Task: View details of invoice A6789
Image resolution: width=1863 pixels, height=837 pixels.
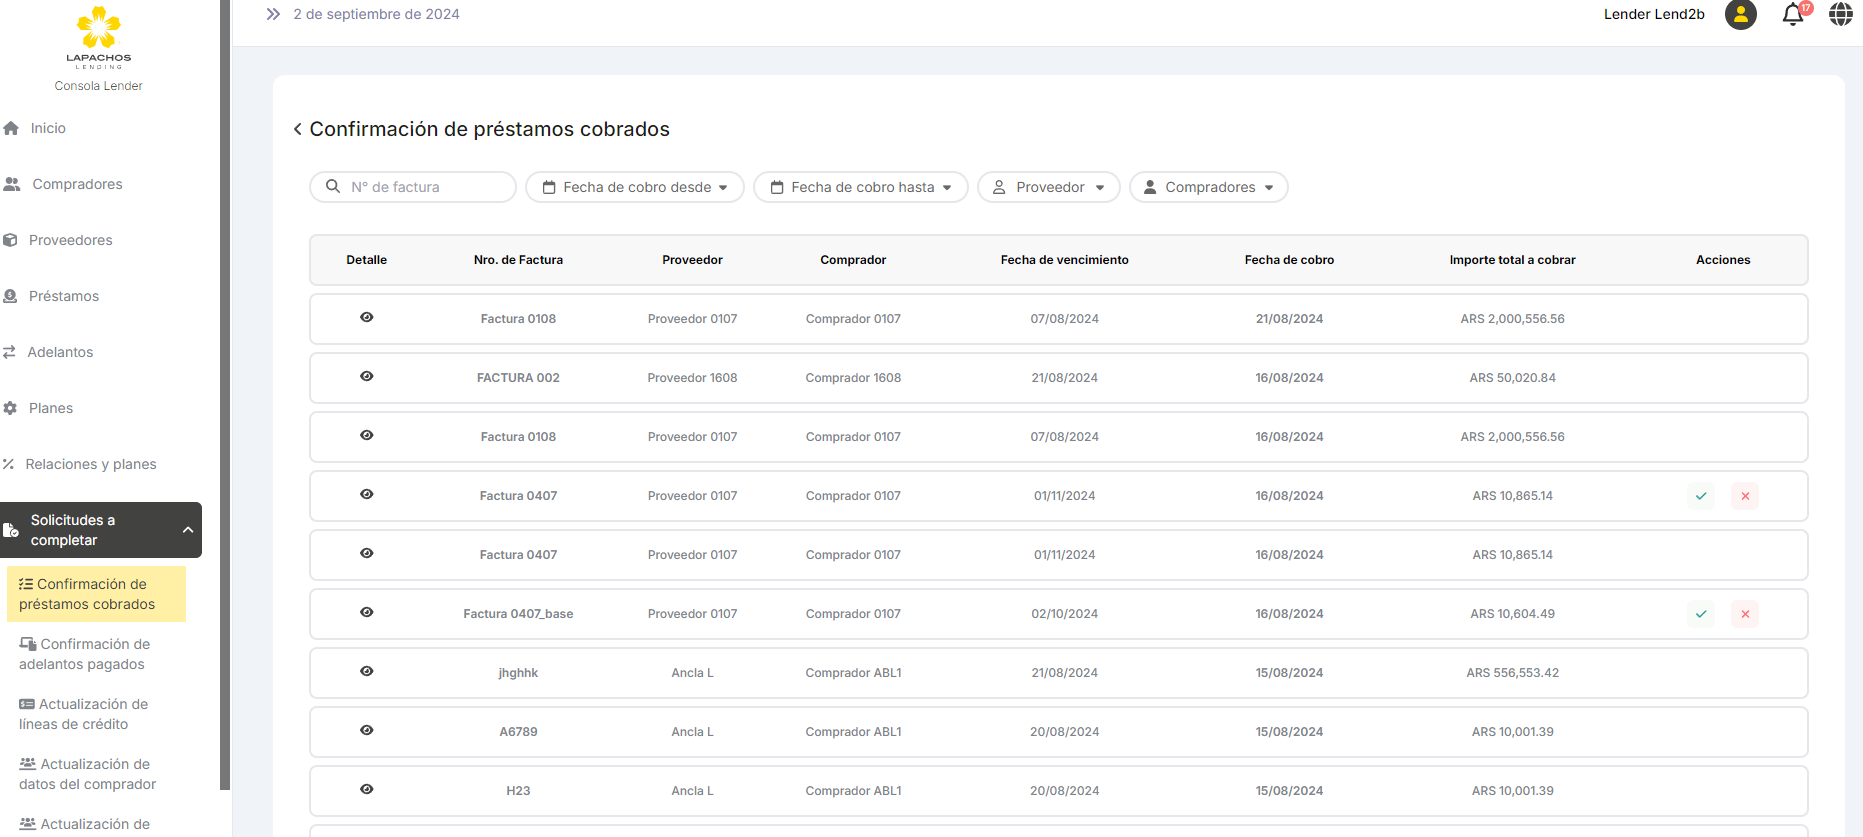Action: 367,731
